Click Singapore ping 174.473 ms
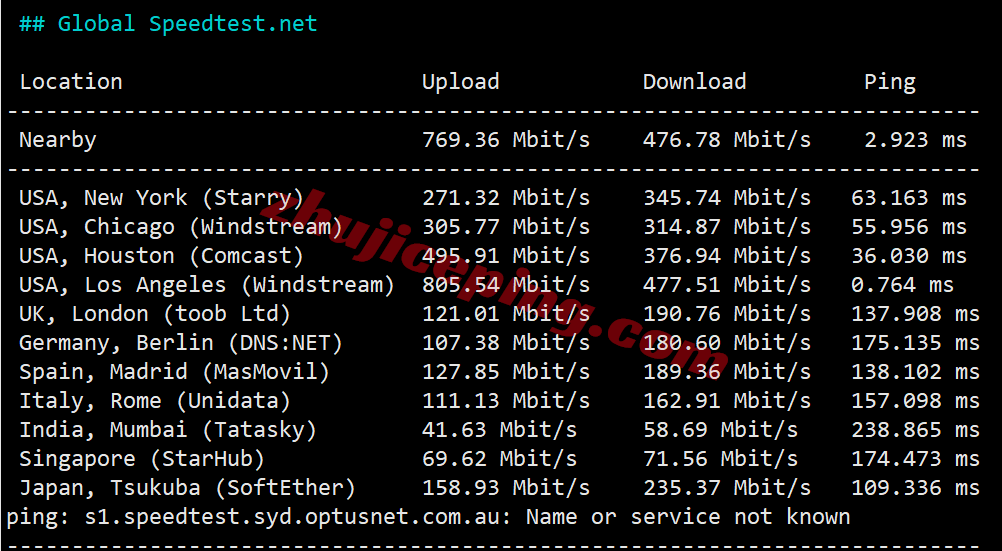 point(916,459)
